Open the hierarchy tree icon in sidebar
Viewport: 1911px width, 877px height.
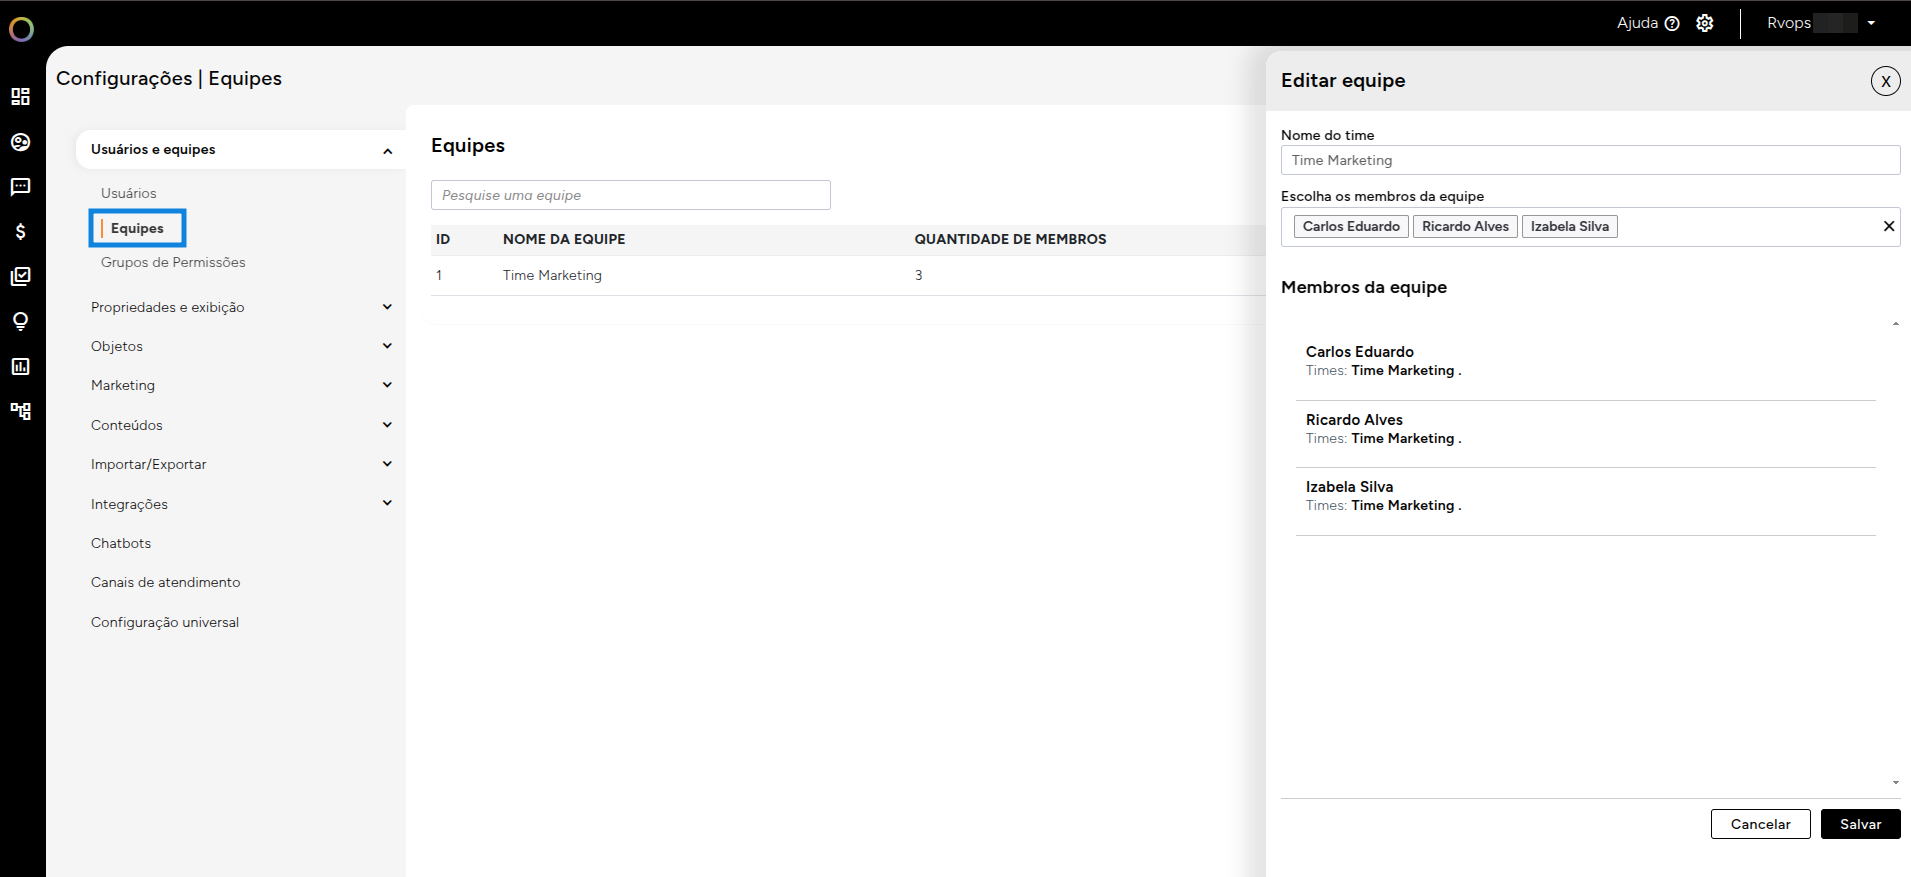tap(20, 411)
